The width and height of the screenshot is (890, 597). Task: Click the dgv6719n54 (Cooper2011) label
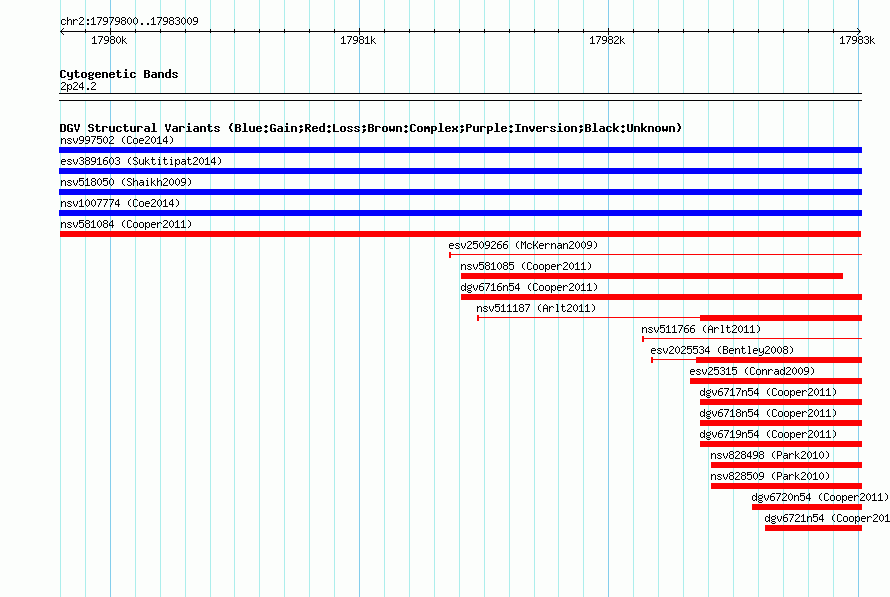tap(768, 434)
